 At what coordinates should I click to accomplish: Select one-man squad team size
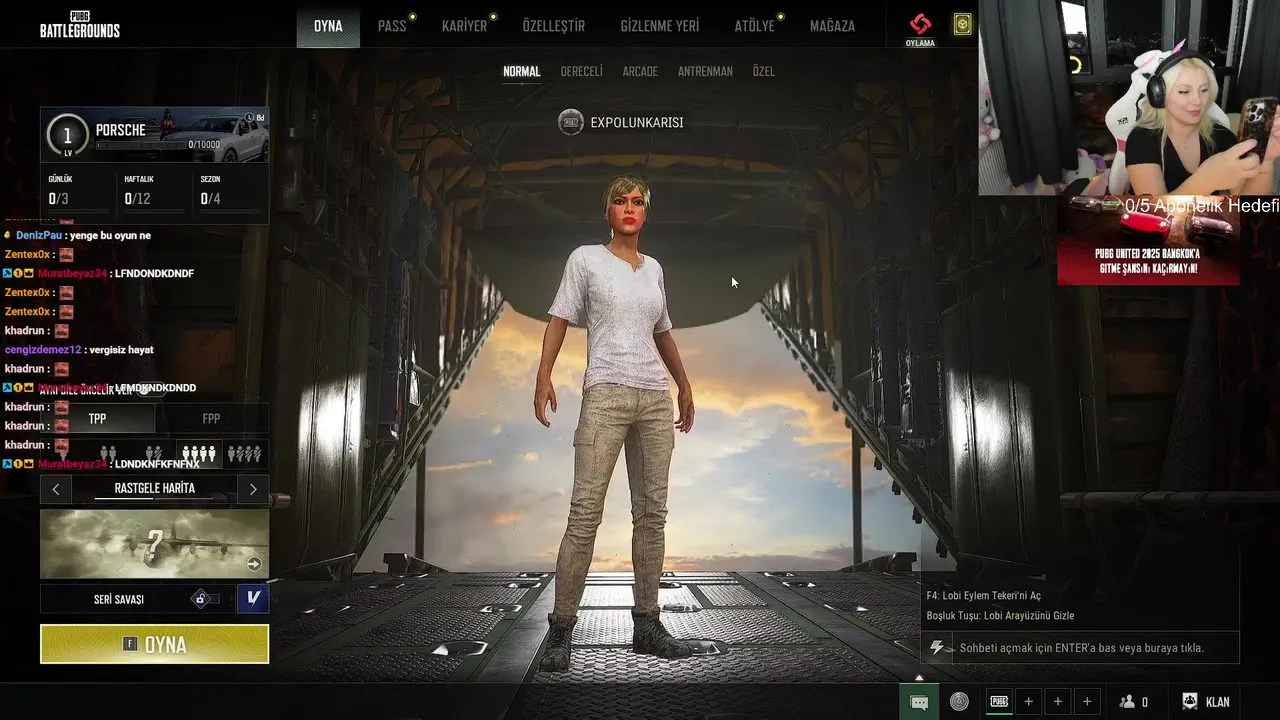tap(244, 453)
